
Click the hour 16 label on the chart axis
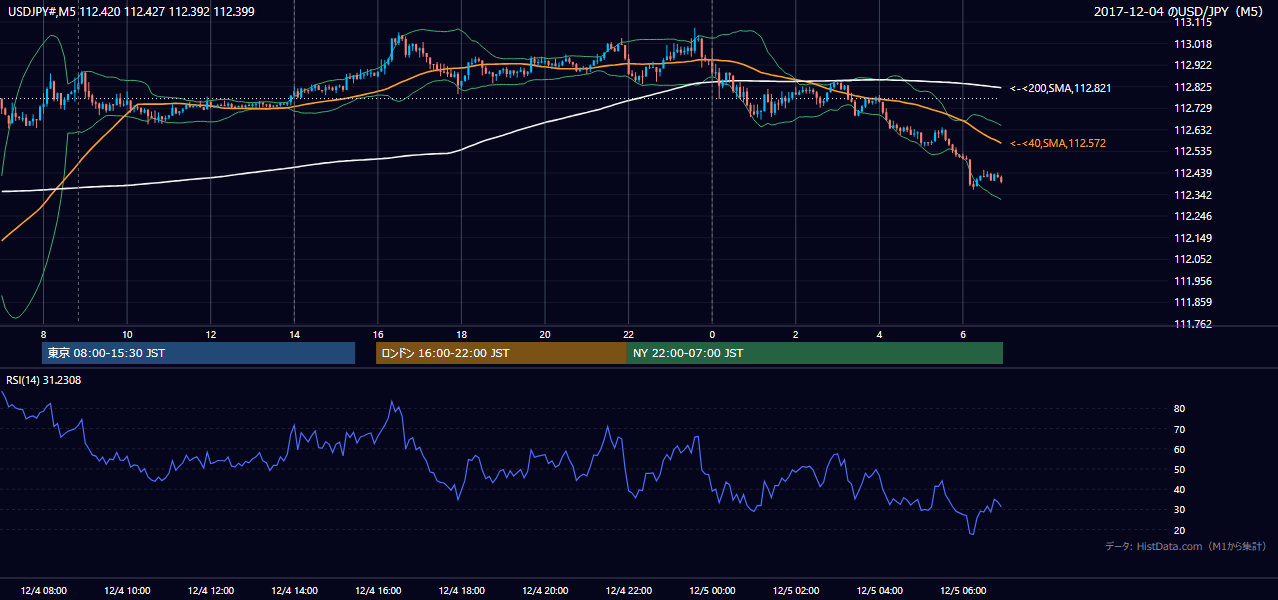tap(378, 334)
